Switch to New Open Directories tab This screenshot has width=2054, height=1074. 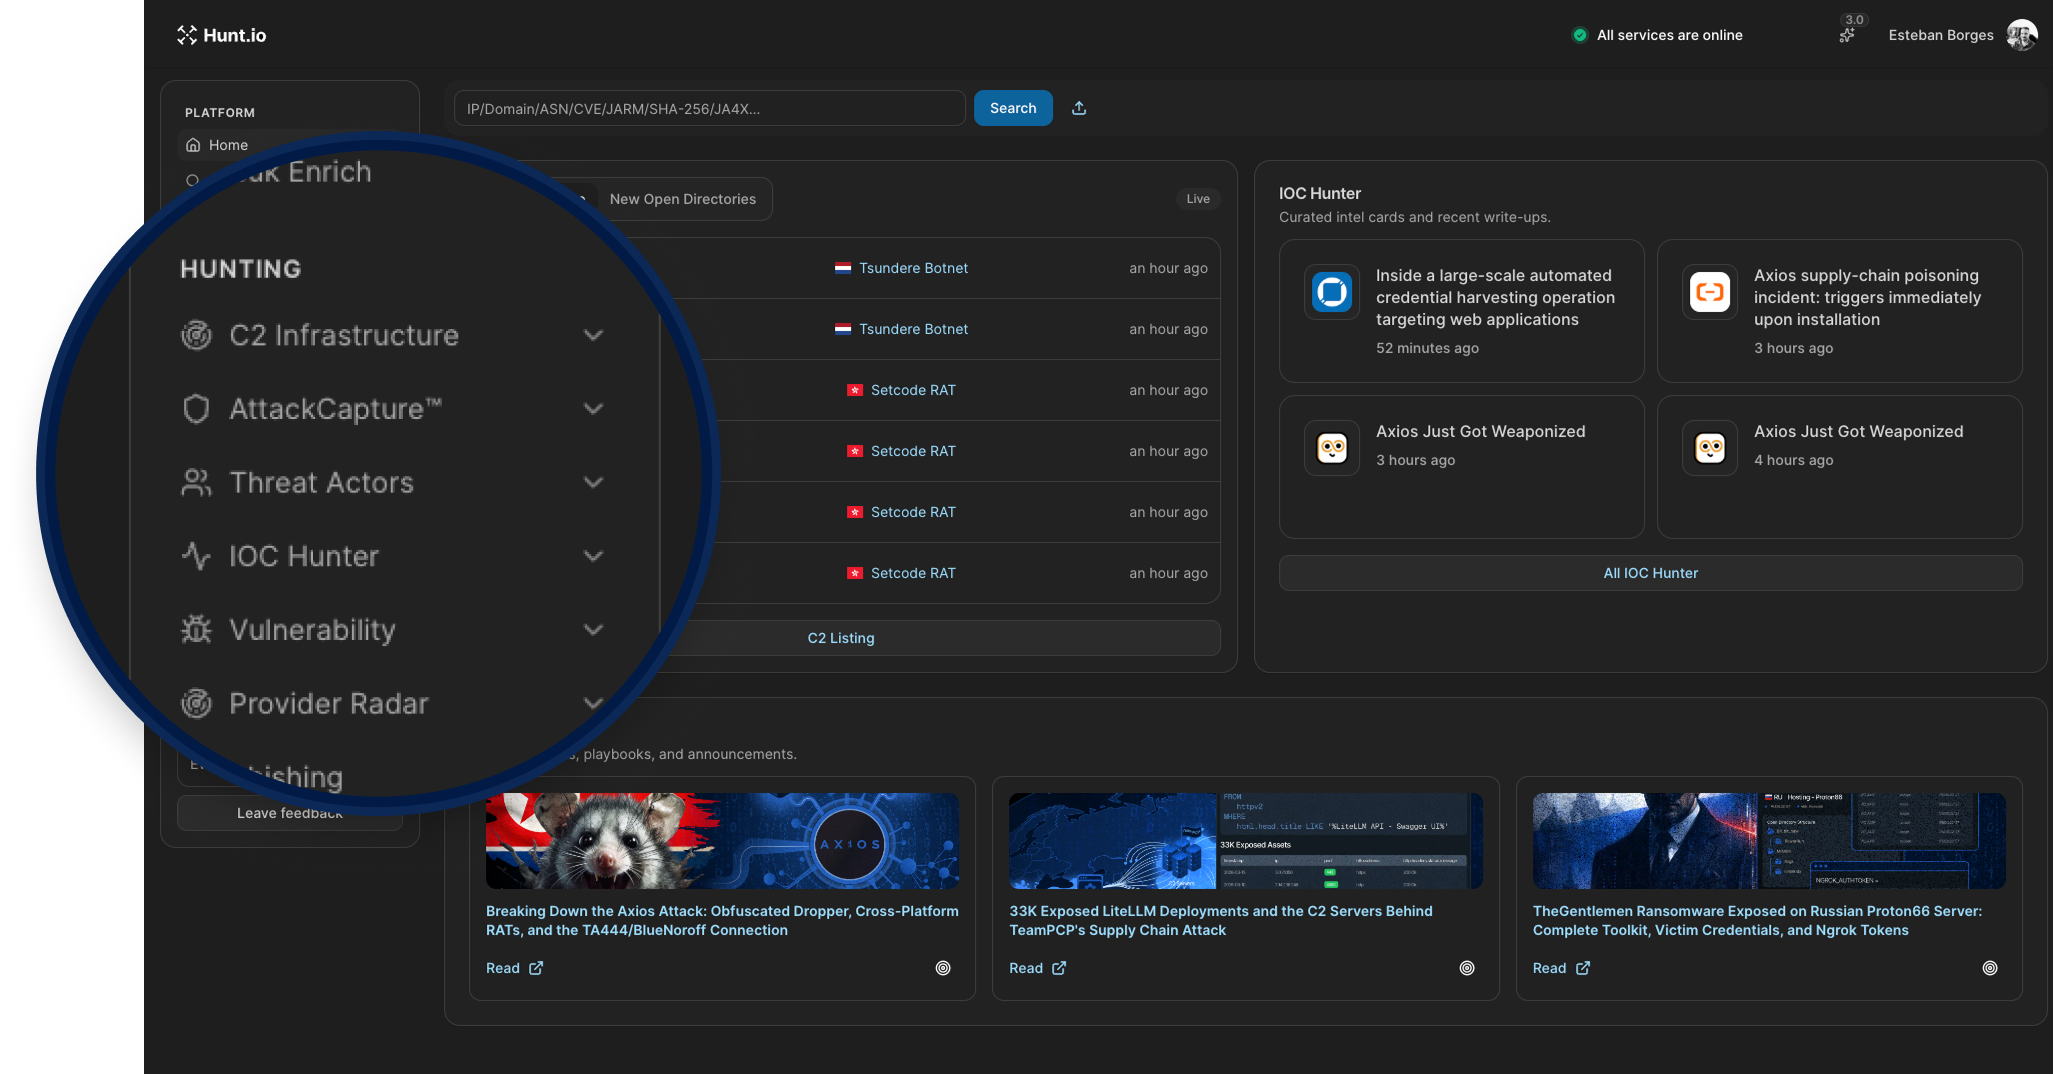(x=683, y=199)
